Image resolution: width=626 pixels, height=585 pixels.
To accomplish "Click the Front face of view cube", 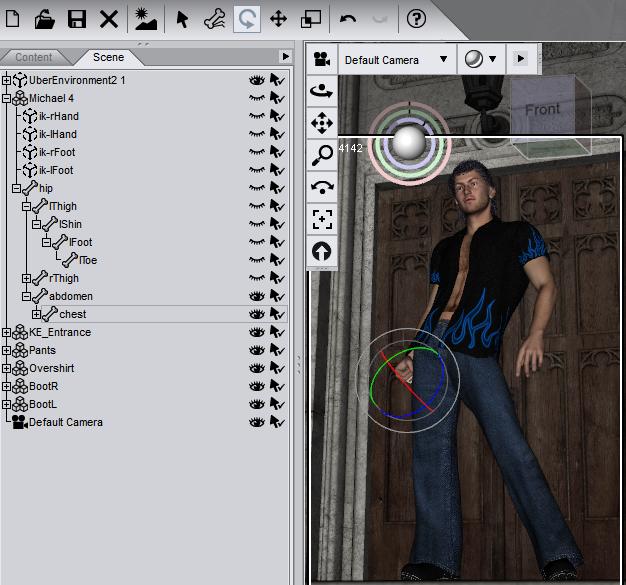I will tap(542, 109).
